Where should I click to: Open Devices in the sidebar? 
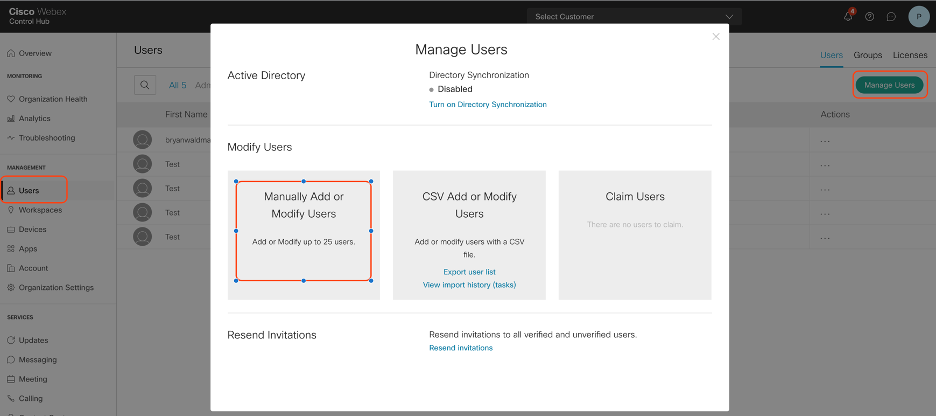[x=32, y=229]
